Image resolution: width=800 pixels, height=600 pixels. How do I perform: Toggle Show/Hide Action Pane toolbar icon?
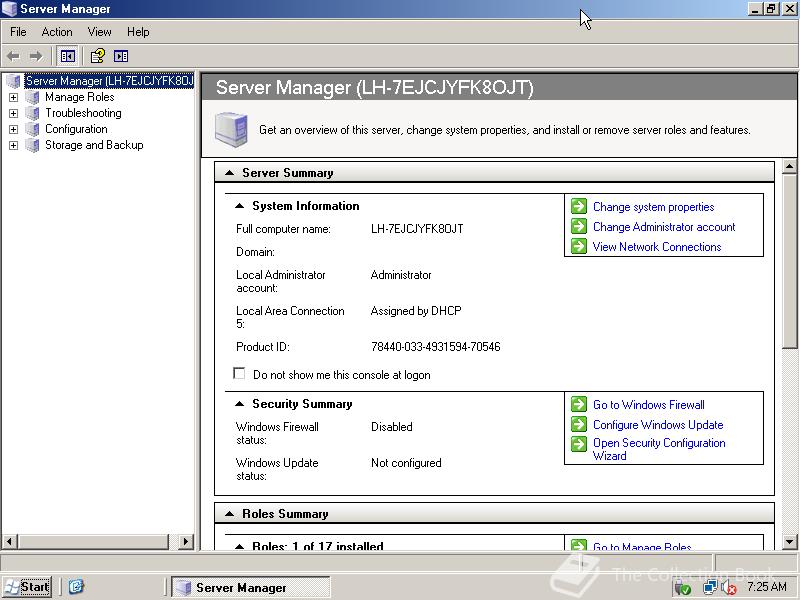point(121,56)
